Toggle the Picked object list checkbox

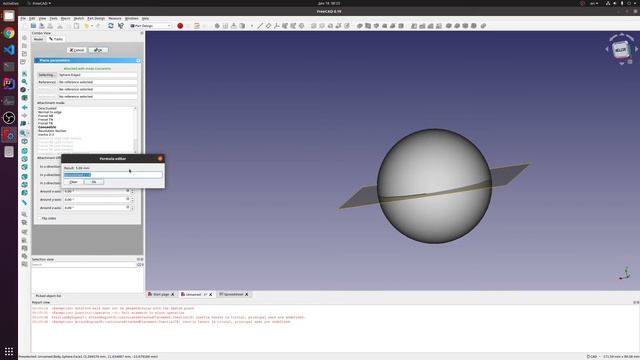pos(34,296)
